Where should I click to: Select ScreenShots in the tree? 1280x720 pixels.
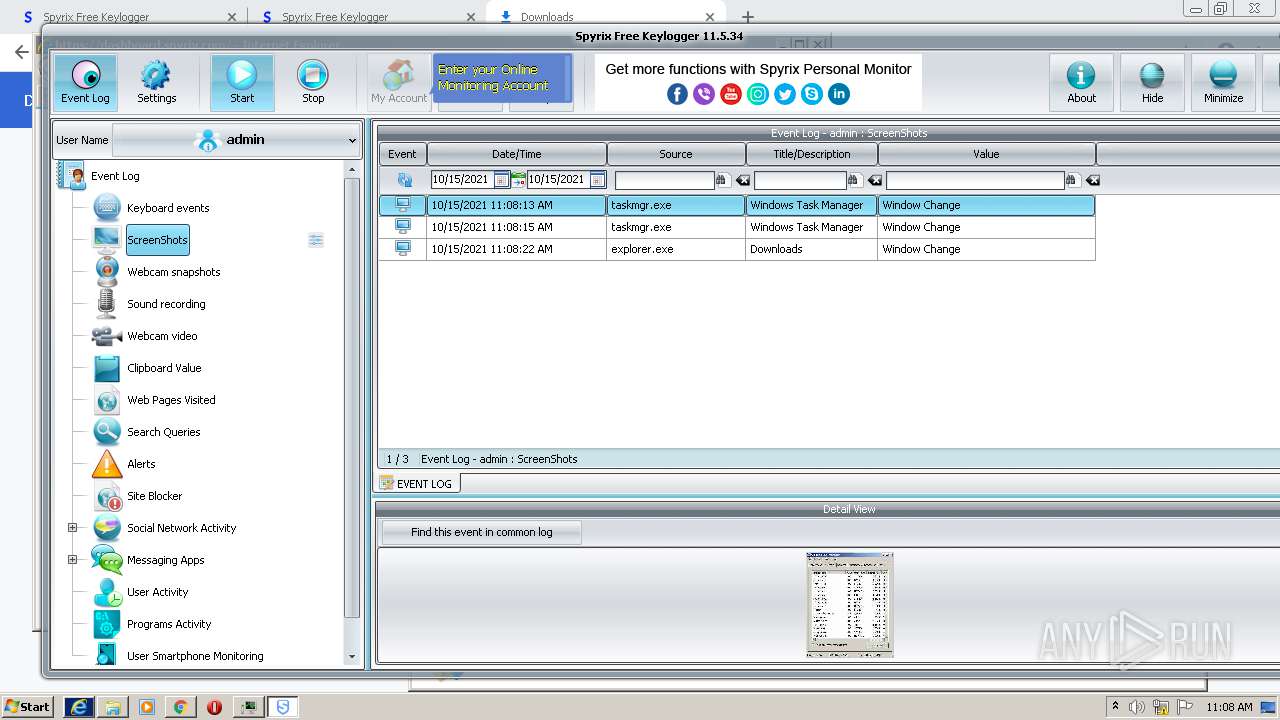pos(157,240)
